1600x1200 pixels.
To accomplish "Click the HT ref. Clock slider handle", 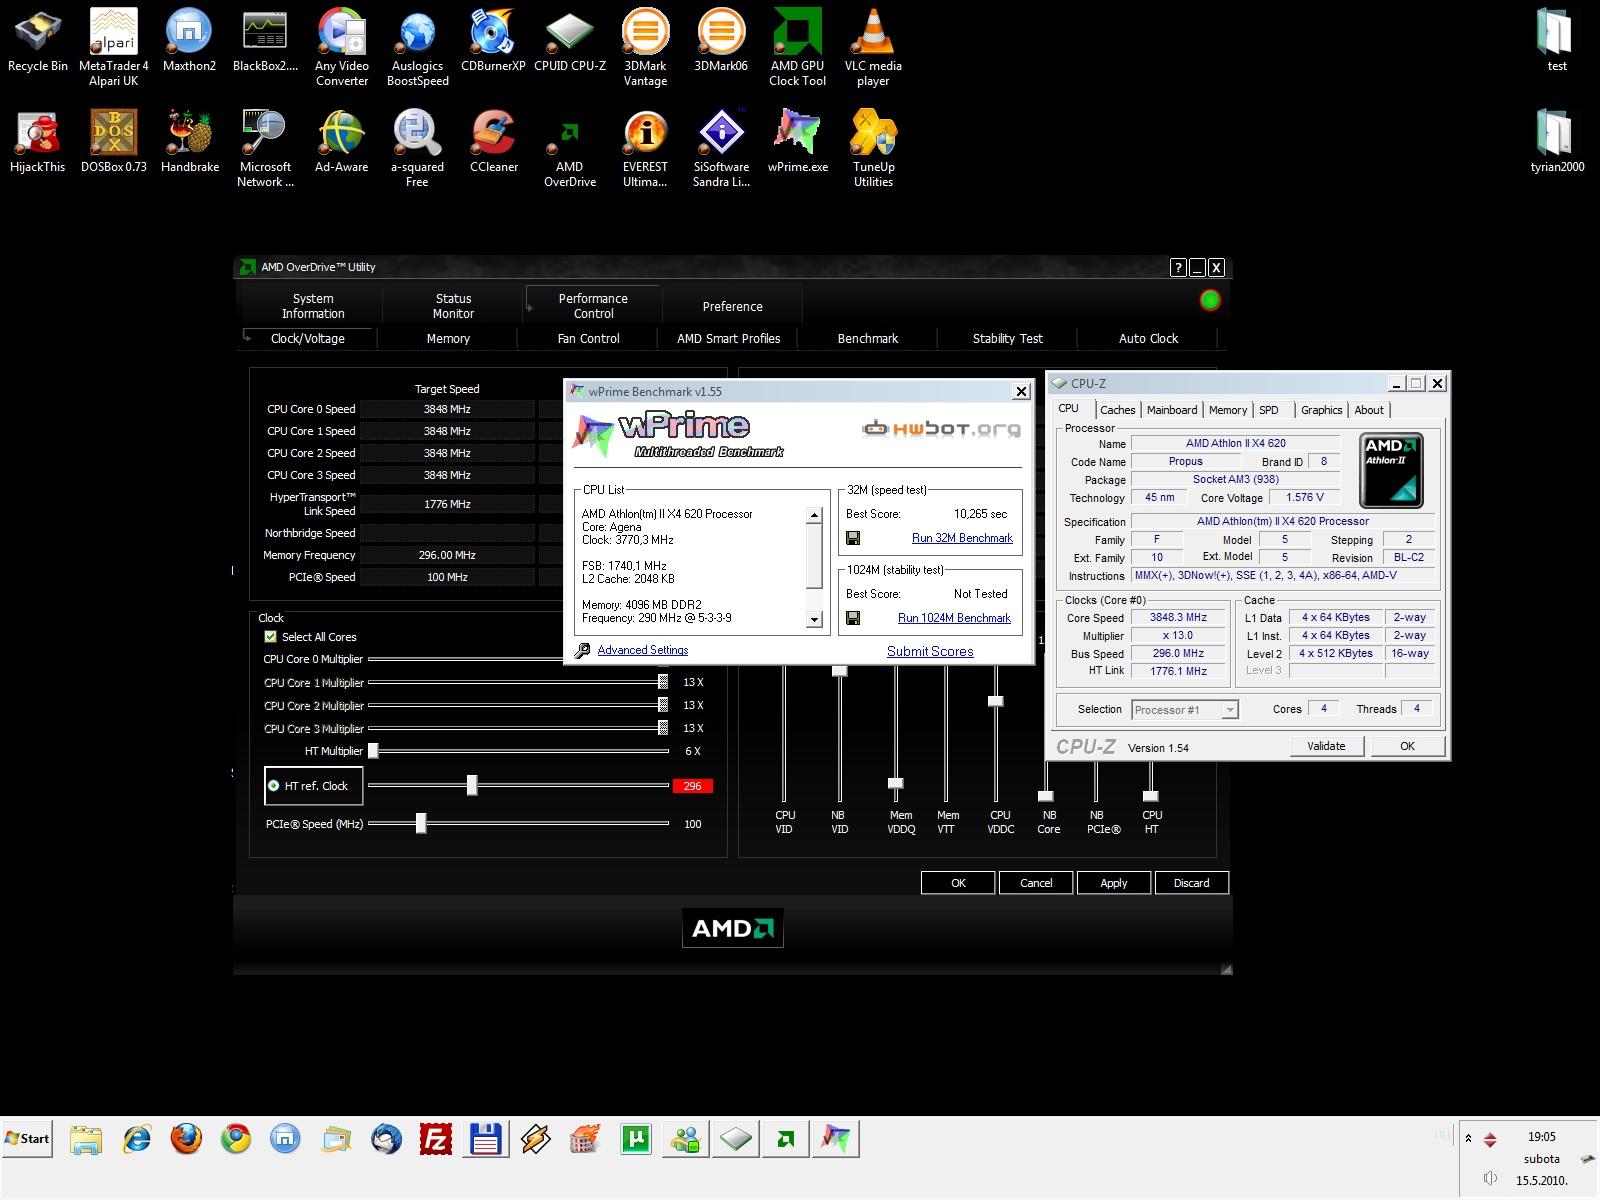I will tap(472, 786).
